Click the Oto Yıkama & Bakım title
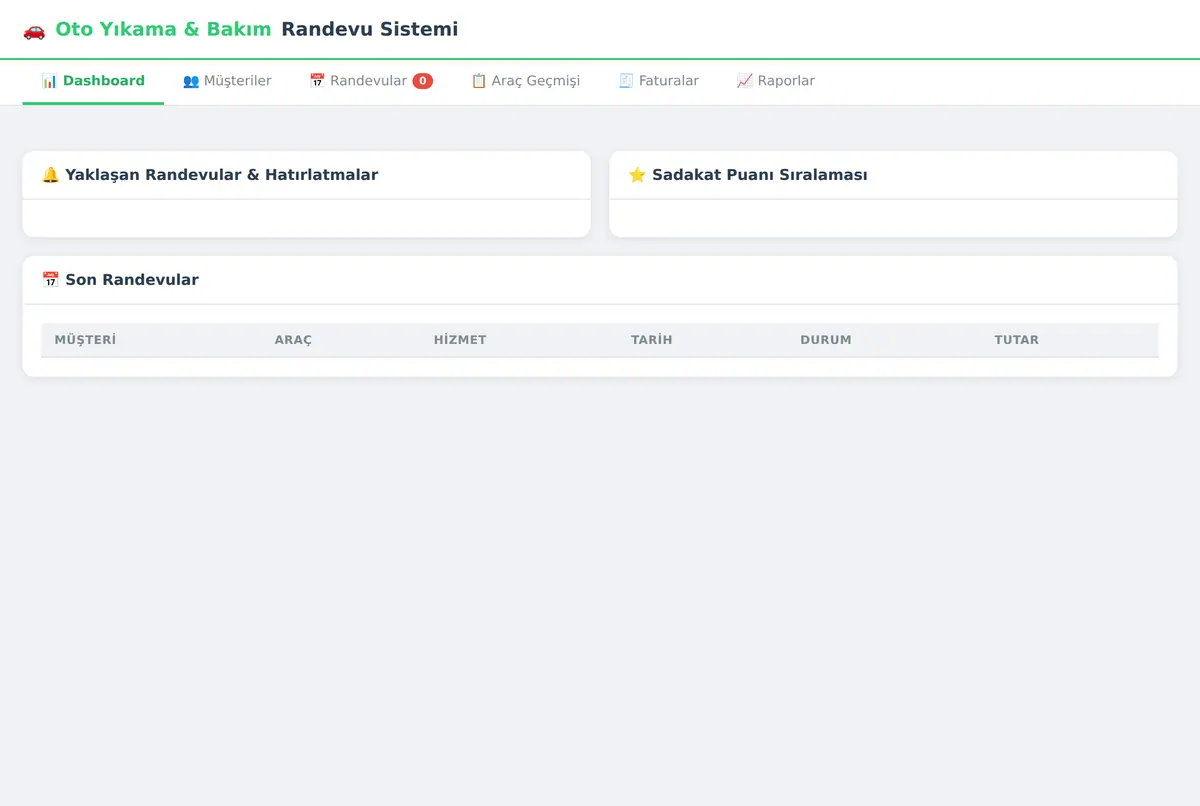1200x806 pixels. (163, 30)
